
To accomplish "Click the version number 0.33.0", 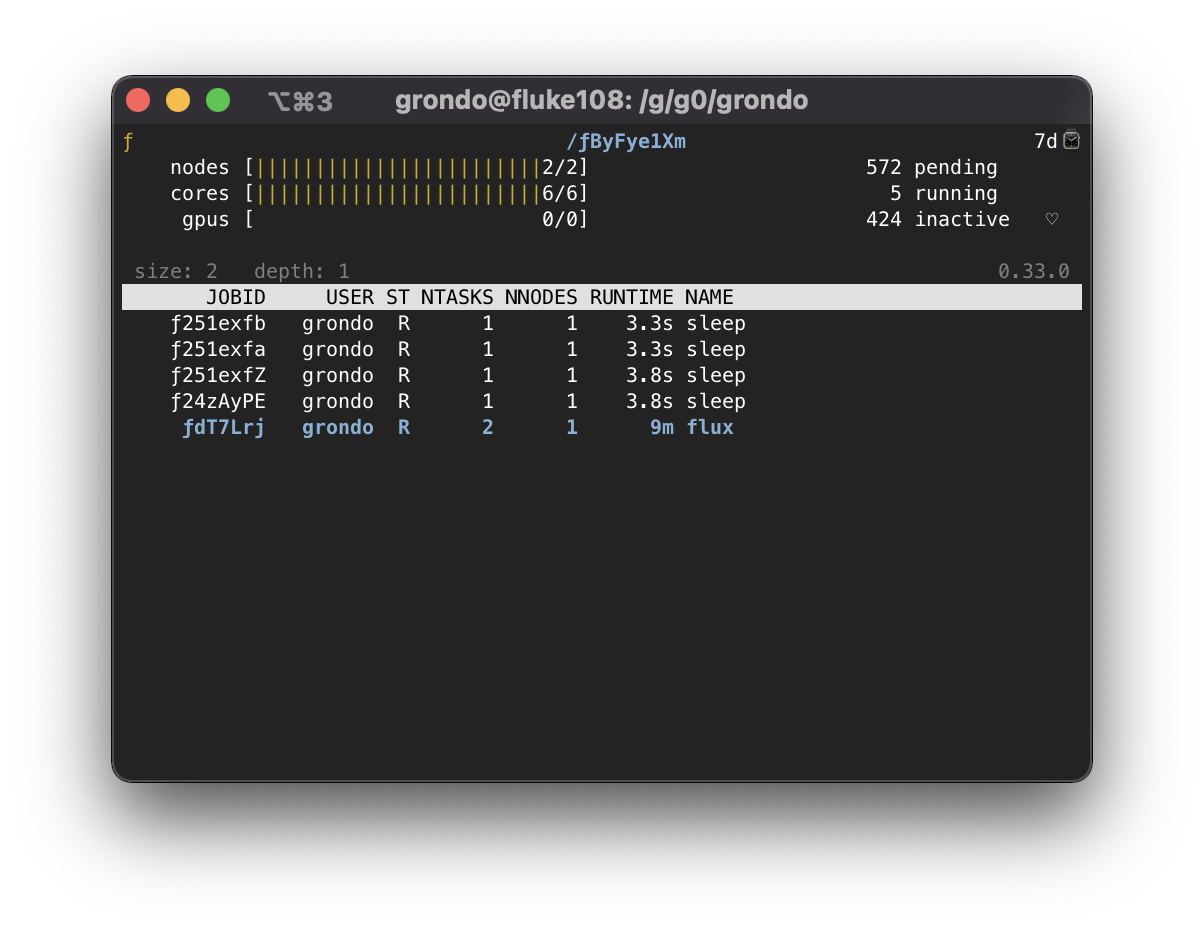I will [1034, 271].
